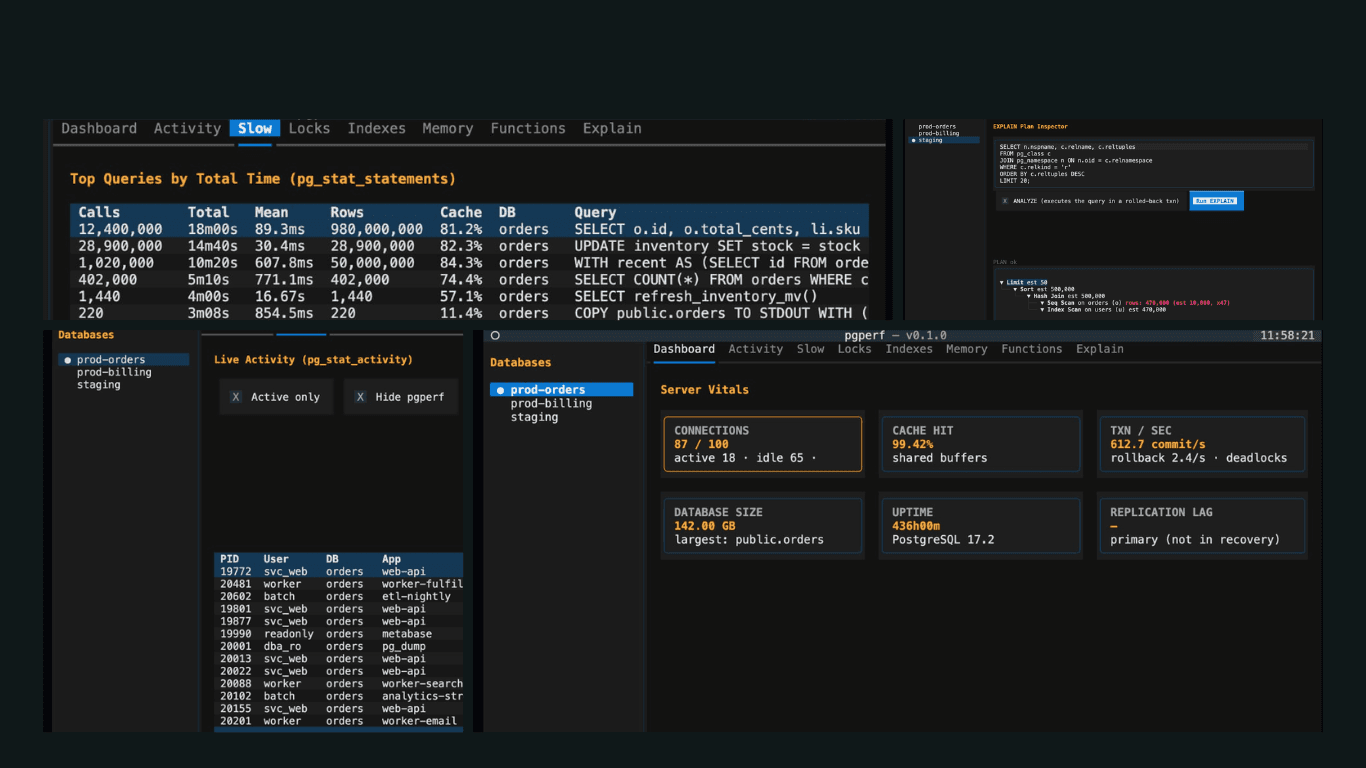Switch to Locks tab in Server Vitals window
The image size is (1366, 768).
pos(855,349)
